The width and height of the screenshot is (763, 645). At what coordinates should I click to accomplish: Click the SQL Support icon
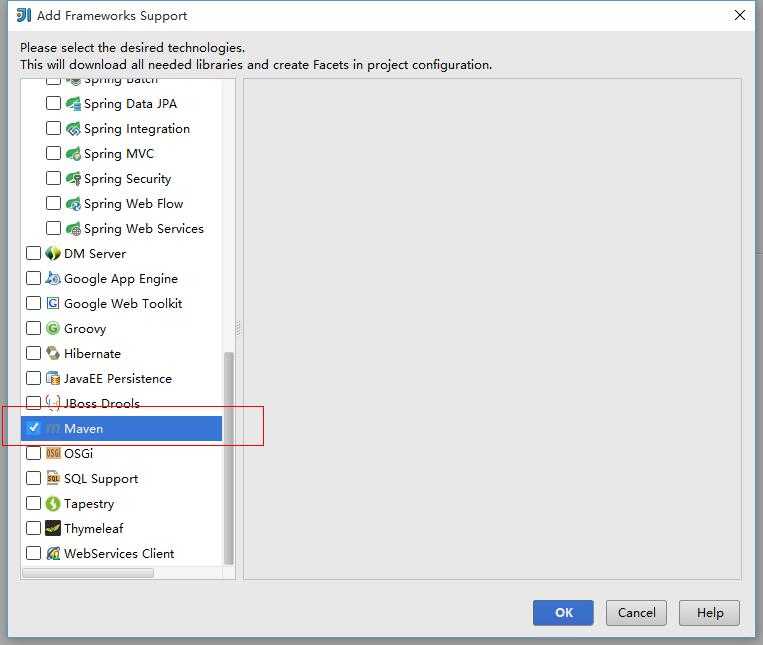pyautogui.click(x=53, y=479)
